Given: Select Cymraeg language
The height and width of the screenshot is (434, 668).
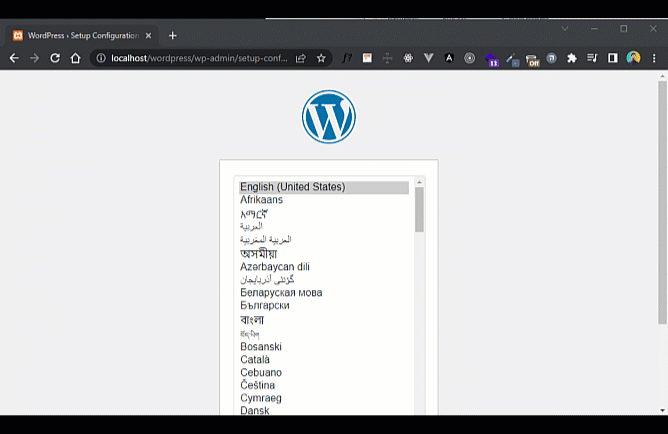Looking at the screenshot, I should click(324, 398).
